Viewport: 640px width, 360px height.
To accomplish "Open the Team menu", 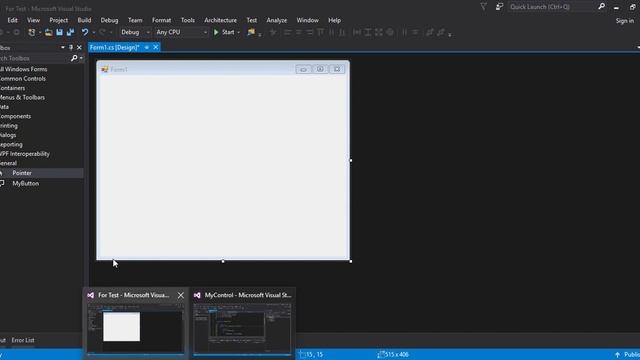I will coord(135,20).
